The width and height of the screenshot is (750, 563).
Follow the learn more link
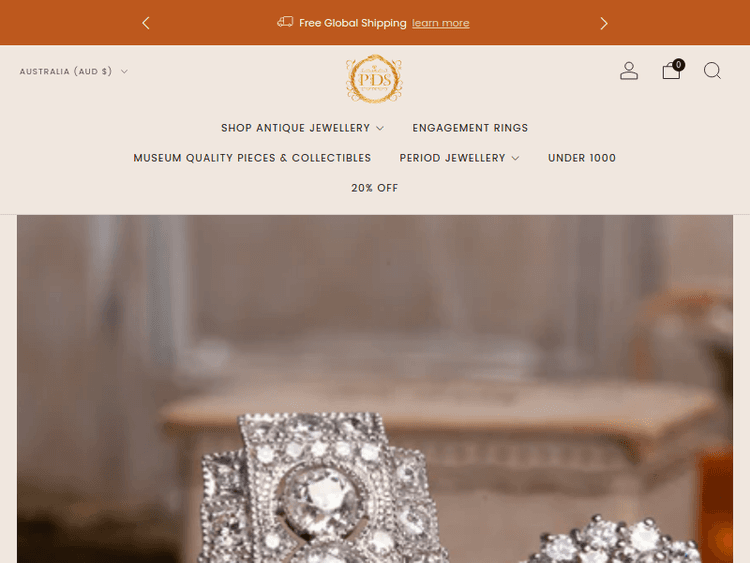tap(441, 23)
